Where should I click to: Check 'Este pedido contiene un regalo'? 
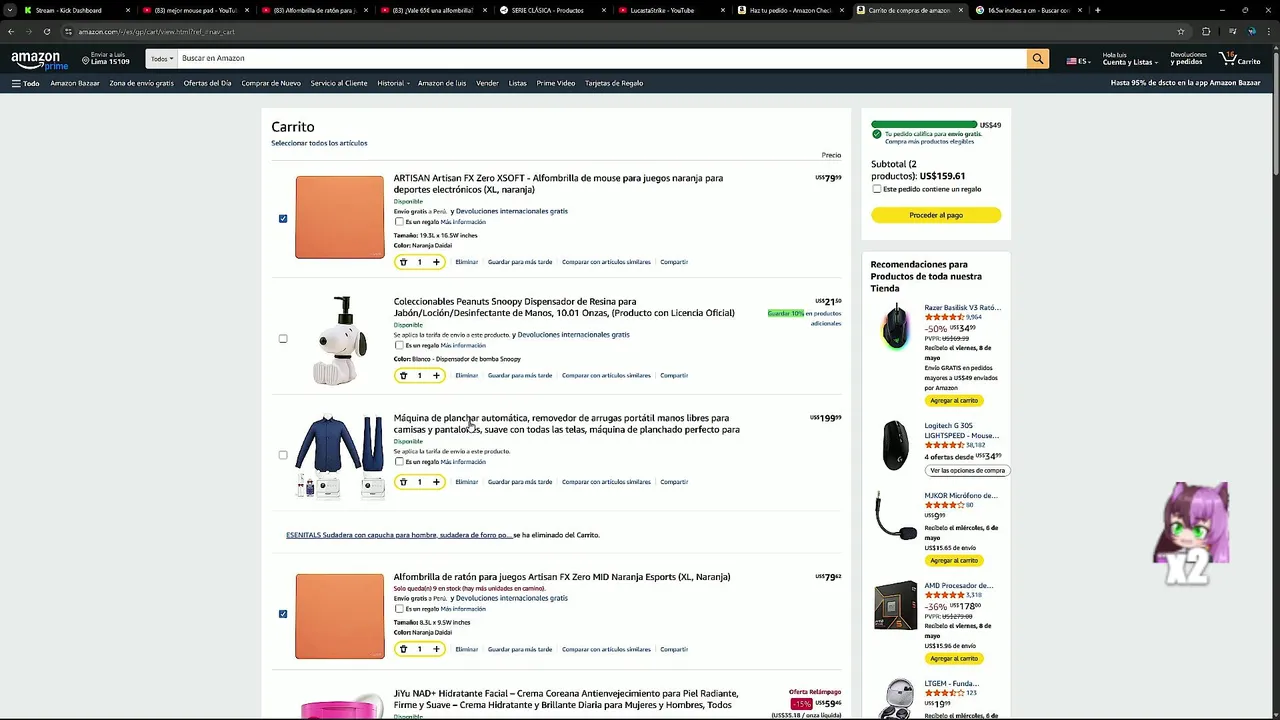click(877, 189)
